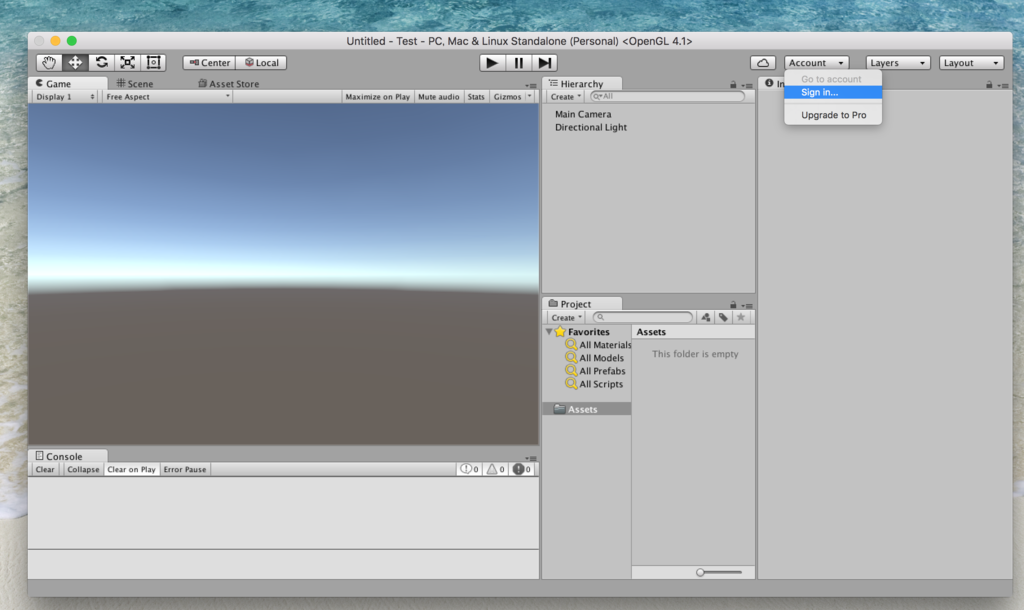Open Console panel options menu
This screenshot has width=1024, height=610.
click(x=531, y=458)
